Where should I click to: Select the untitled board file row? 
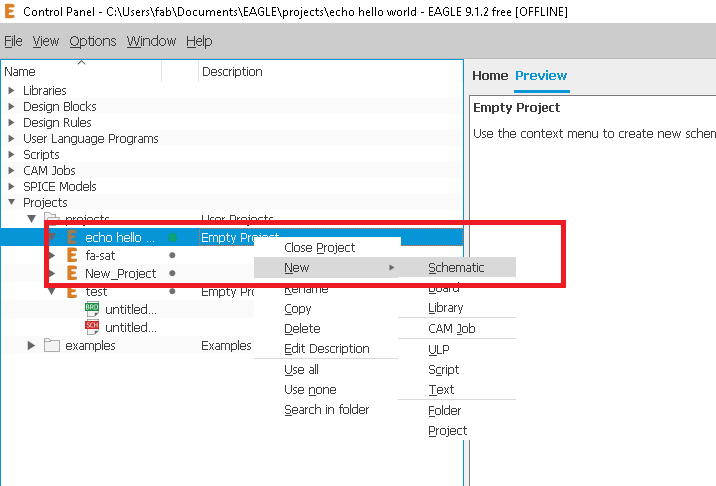click(131, 309)
